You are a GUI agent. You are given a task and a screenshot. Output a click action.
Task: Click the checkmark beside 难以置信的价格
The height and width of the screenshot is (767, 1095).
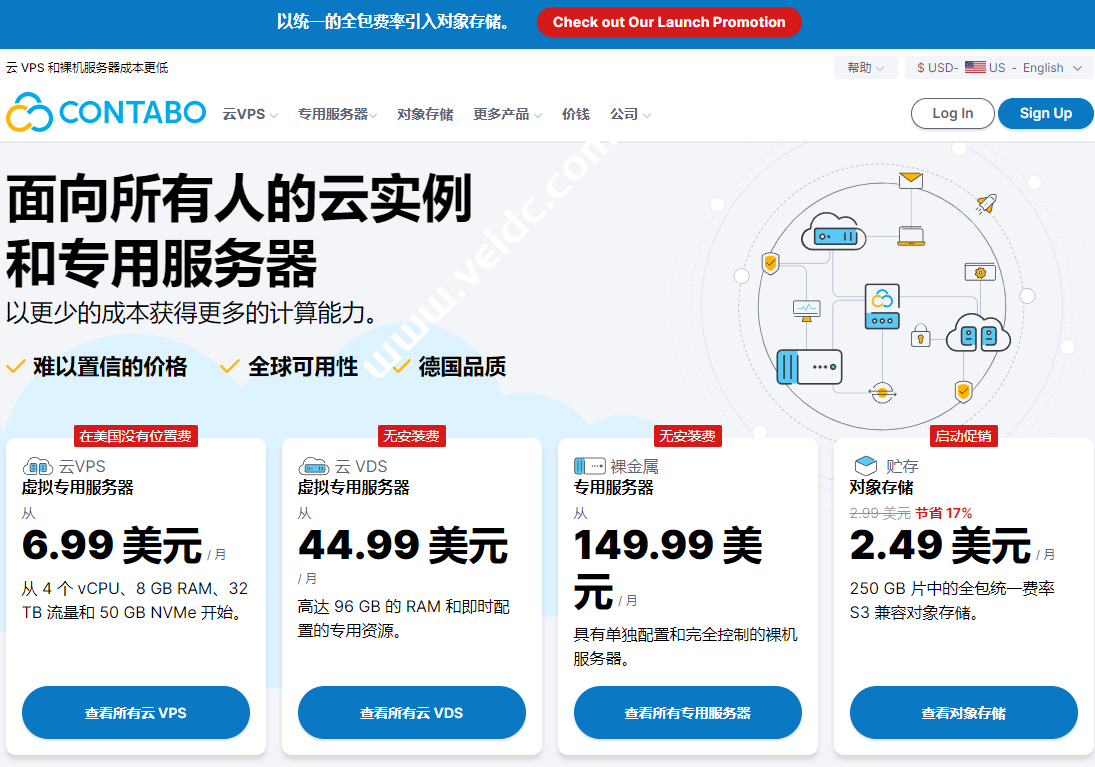[x=15, y=367]
